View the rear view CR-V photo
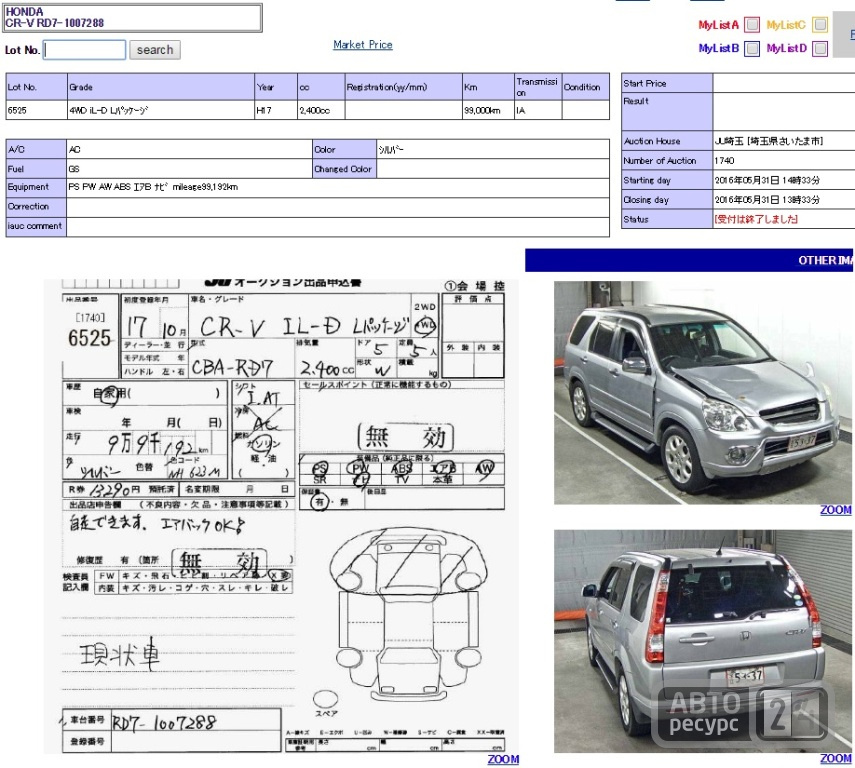This screenshot has width=855, height=768. point(703,641)
